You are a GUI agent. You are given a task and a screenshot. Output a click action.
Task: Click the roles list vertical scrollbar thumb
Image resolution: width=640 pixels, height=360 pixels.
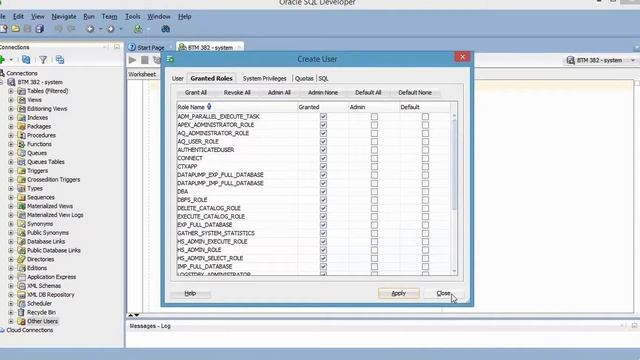454,165
